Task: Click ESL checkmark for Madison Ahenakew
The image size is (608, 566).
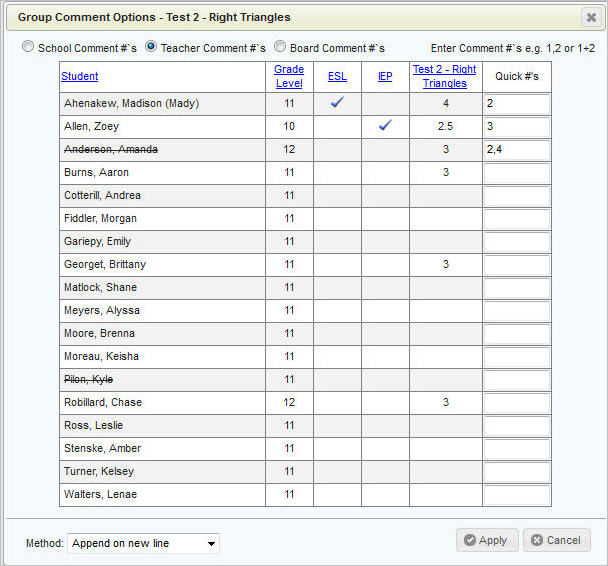Action: pyautogui.click(x=338, y=103)
